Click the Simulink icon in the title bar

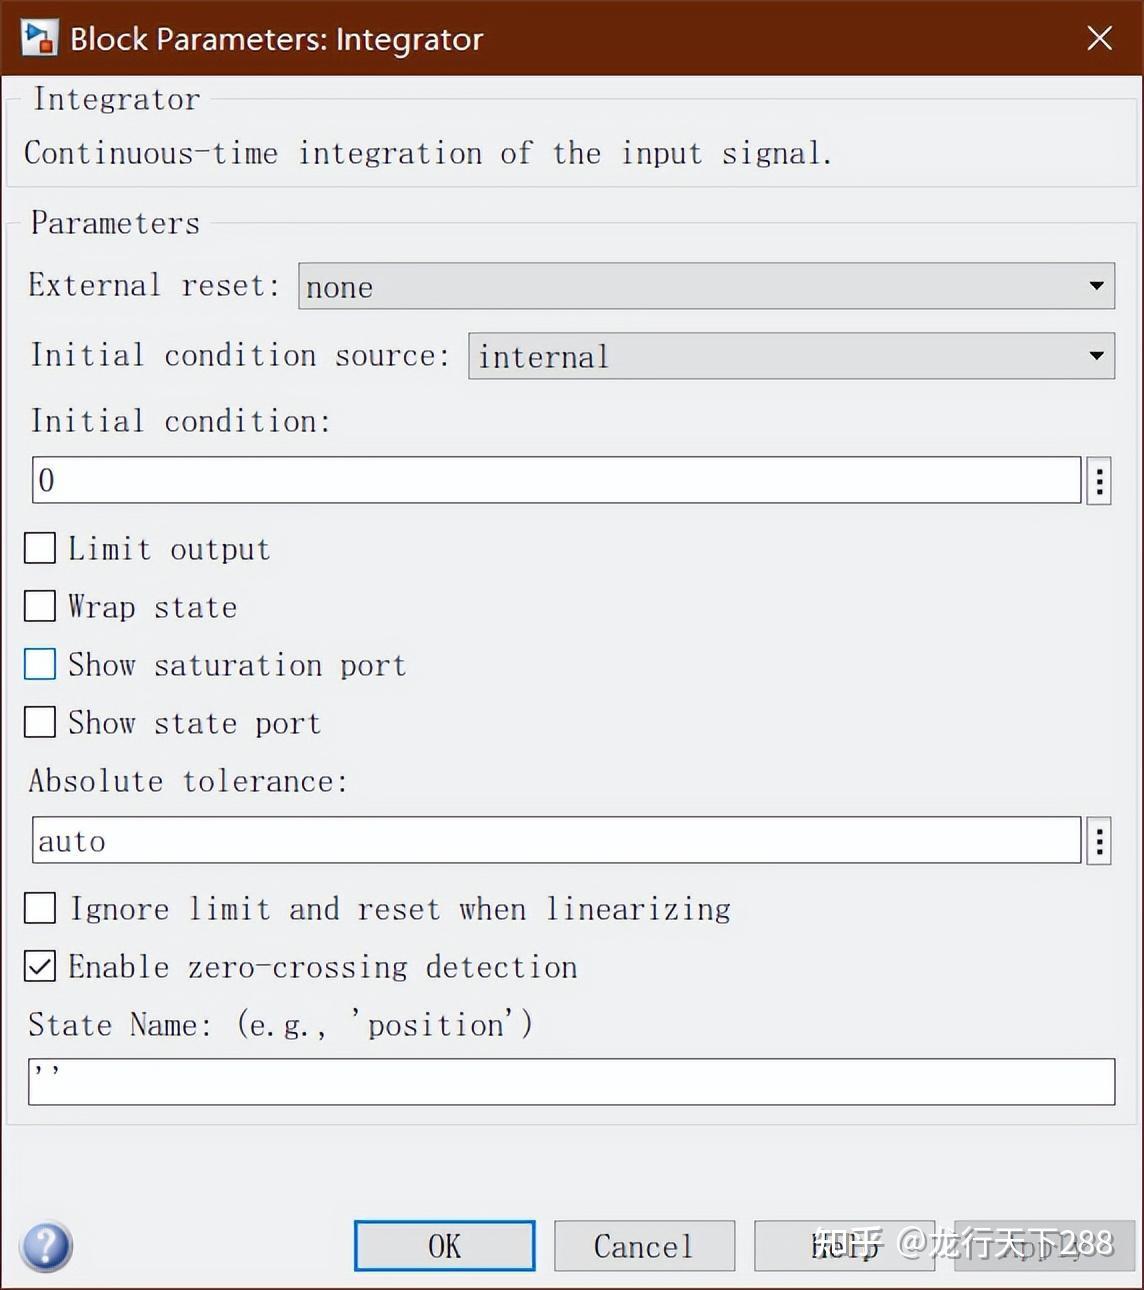39,38
